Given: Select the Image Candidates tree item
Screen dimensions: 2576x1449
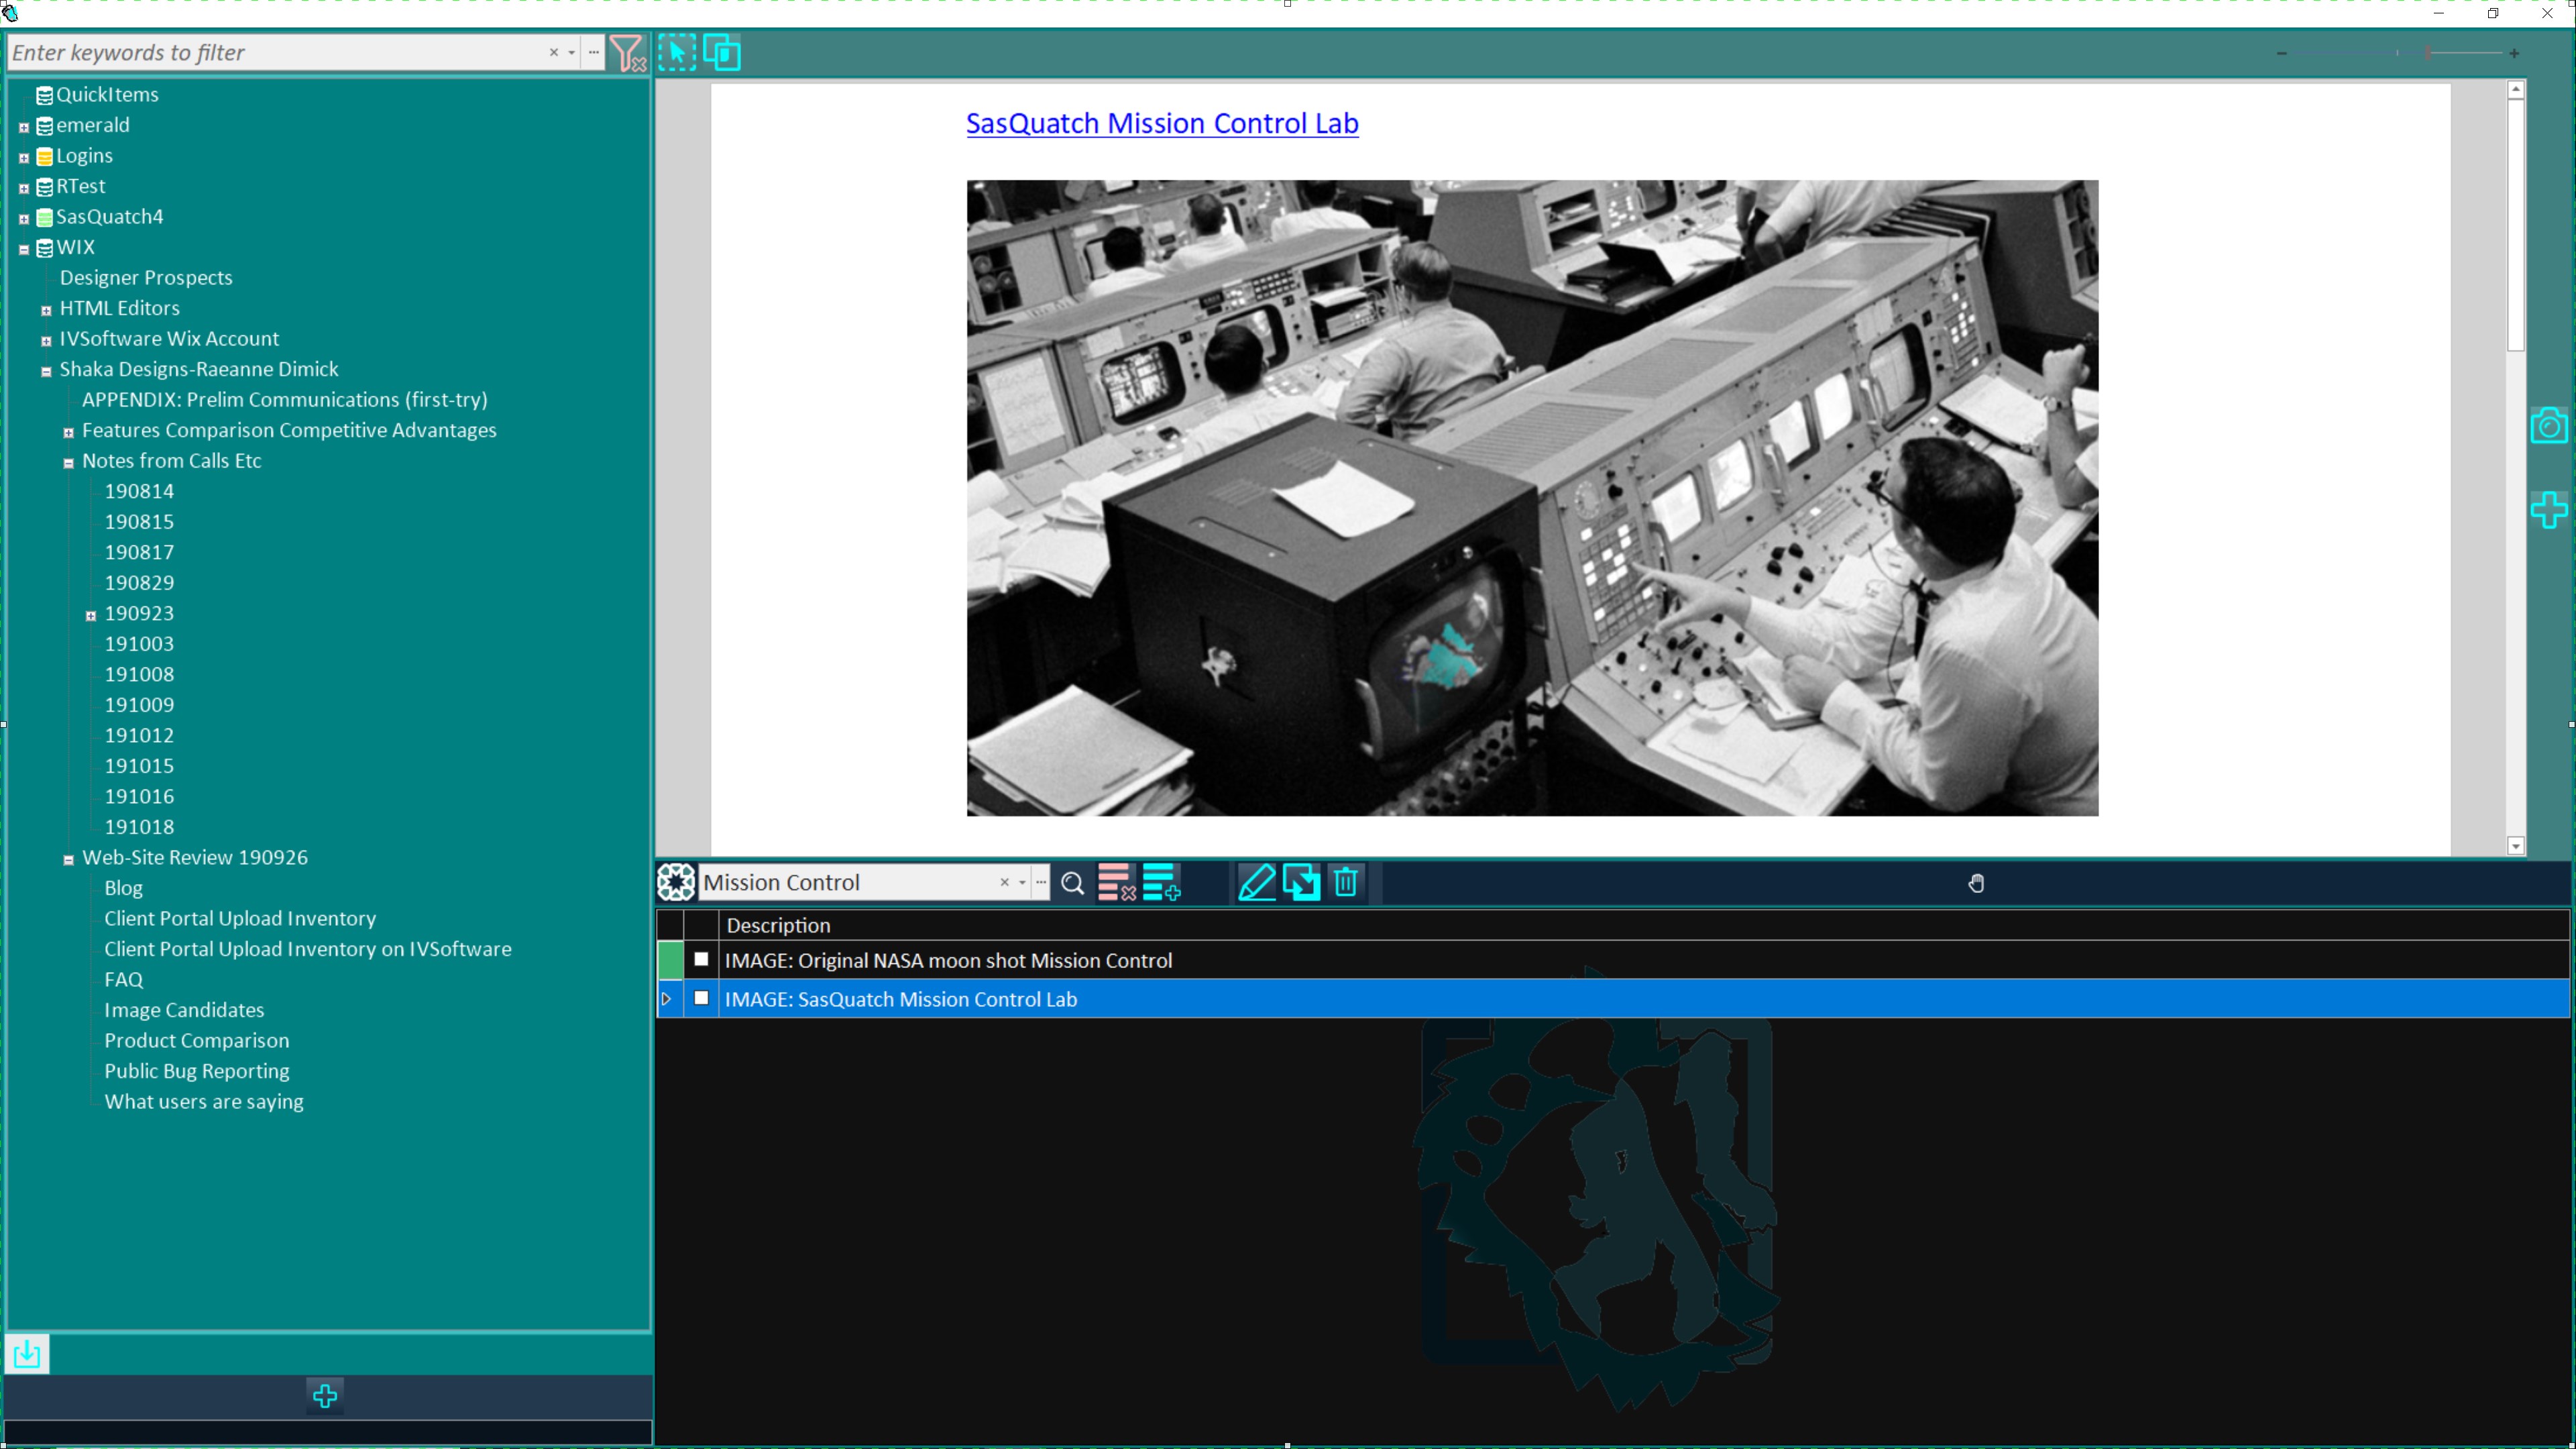Looking at the screenshot, I should coord(184,1010).
